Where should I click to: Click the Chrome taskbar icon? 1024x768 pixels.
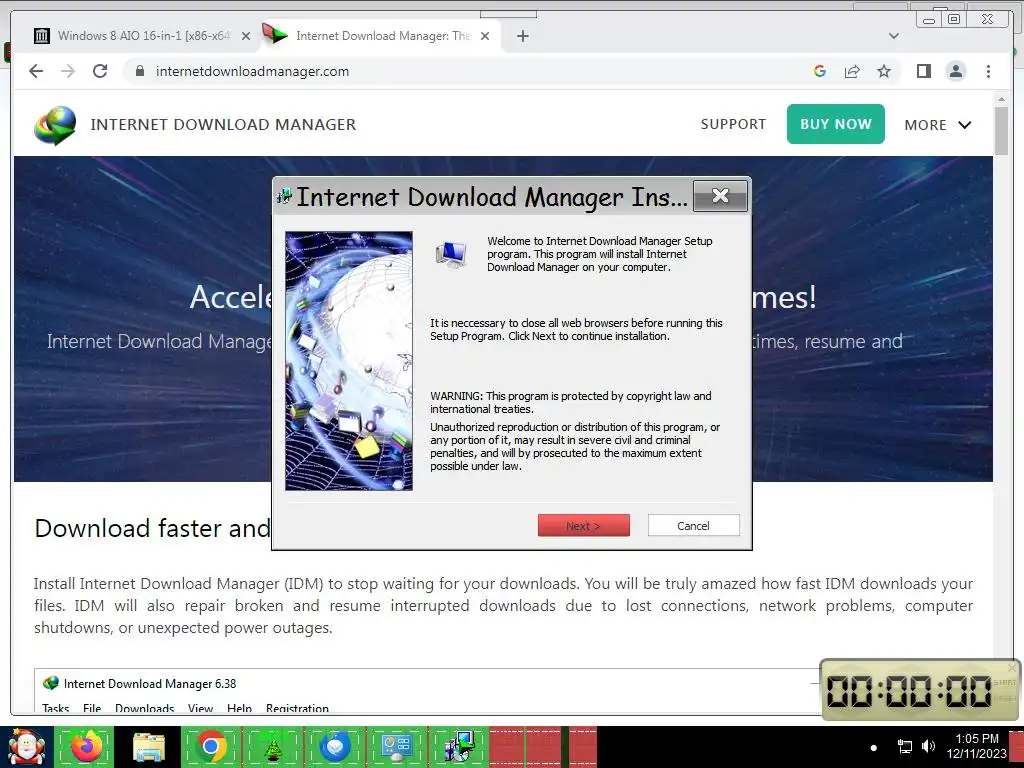click(x=211, y=746)
